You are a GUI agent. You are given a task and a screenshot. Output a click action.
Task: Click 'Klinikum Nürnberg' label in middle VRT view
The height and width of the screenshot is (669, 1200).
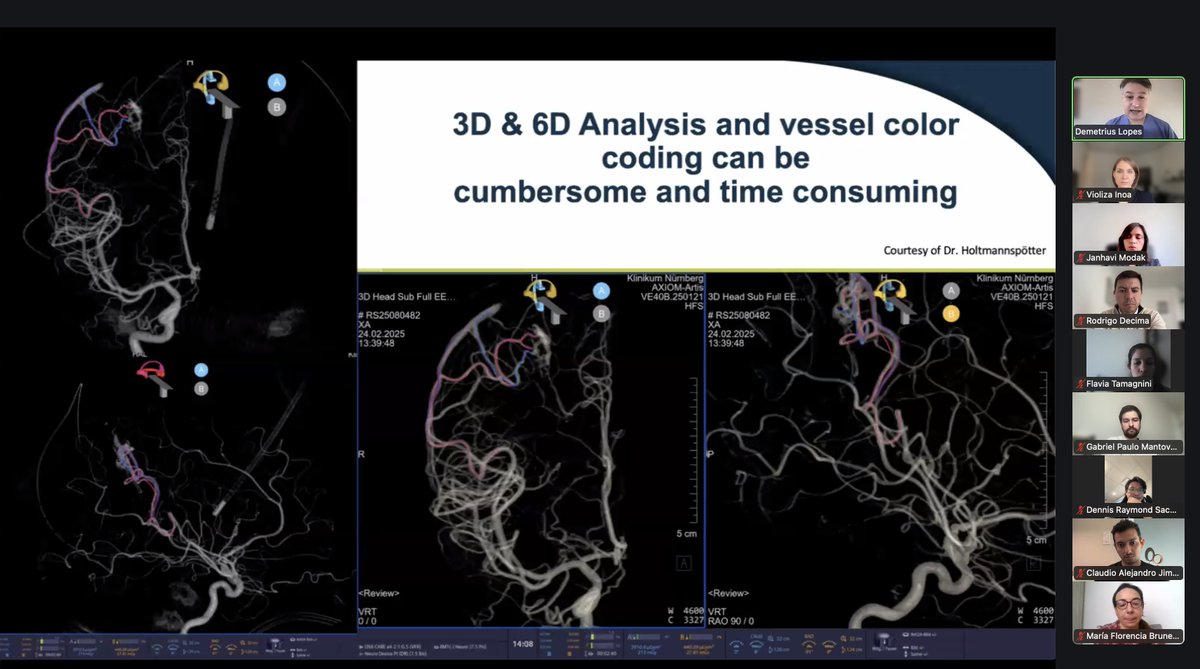[664, 279]
